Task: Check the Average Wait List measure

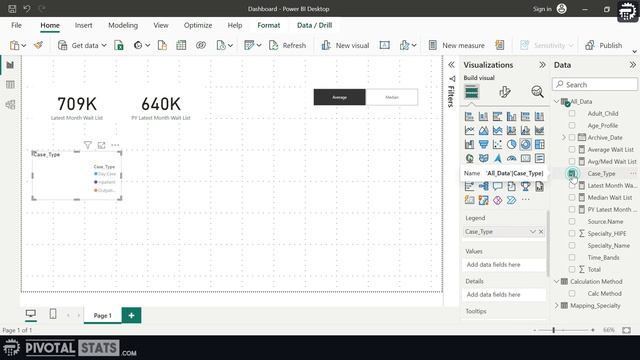Action: coord(572,149)
